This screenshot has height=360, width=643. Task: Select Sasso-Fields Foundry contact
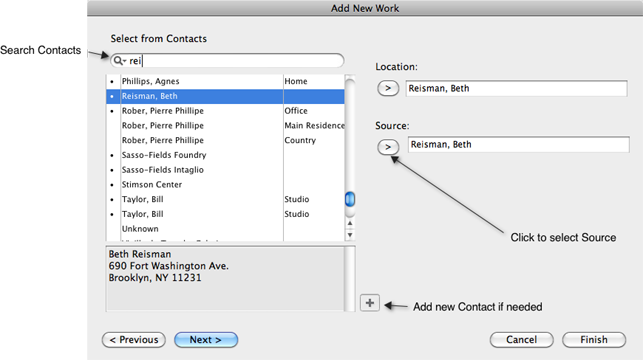[x=225, y=155]
